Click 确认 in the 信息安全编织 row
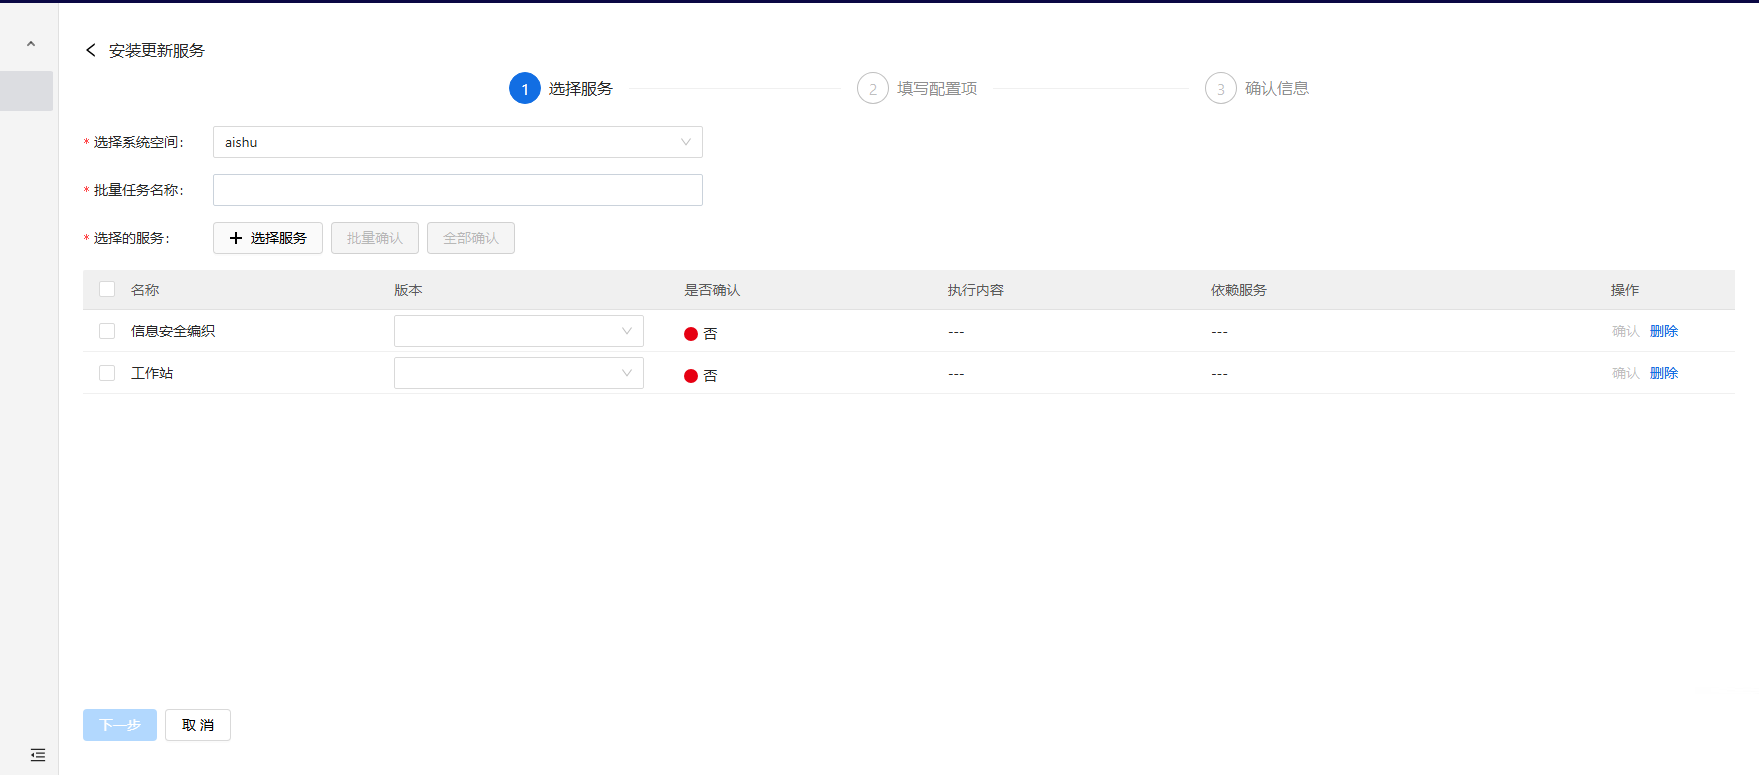Image resolution: width=1759 pixels, height=775 pixels. [x=1626, y=331]
